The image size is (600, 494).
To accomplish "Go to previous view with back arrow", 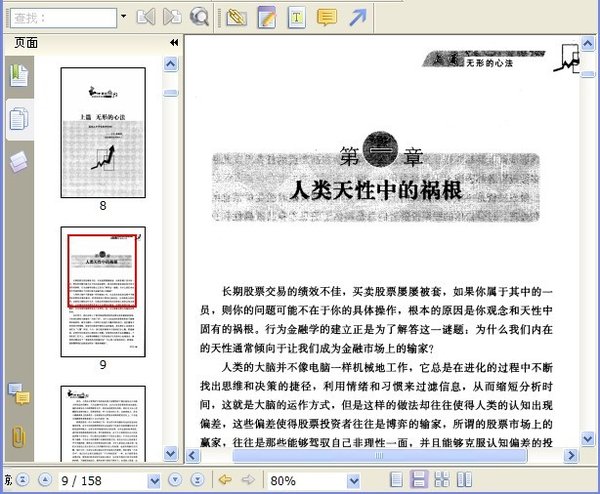I will (225, 480).
